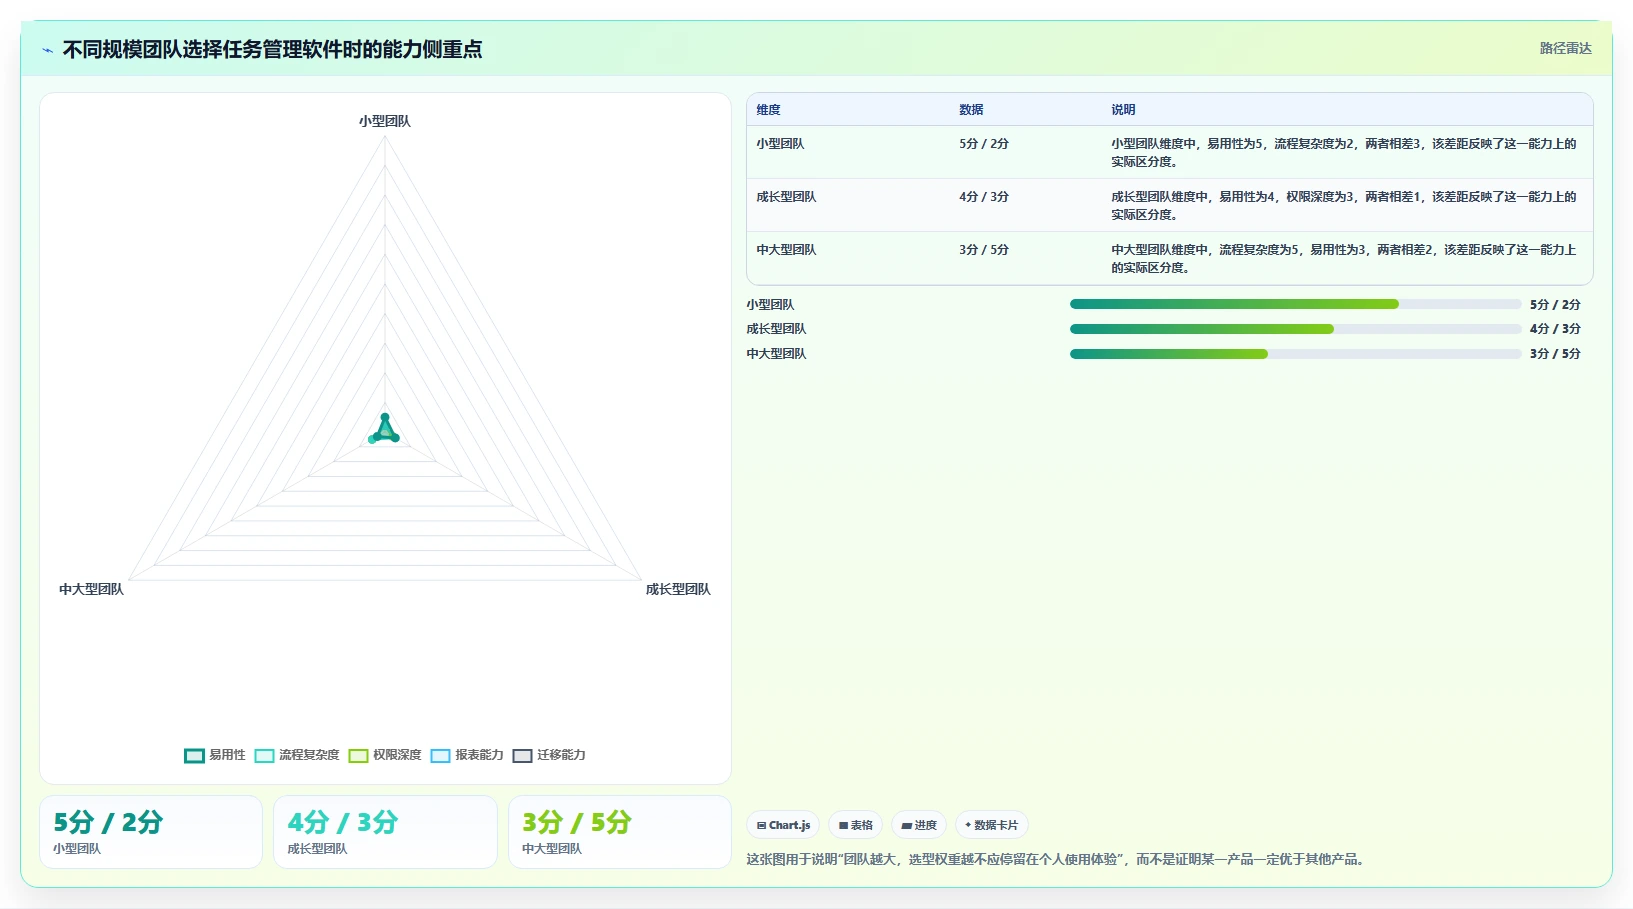Image resolution: width=1633 pixels, height=909 pixels.
Task: Click the 3分 / 5分 table data cell
Action: pyautogui.click(x=984, y=250)
